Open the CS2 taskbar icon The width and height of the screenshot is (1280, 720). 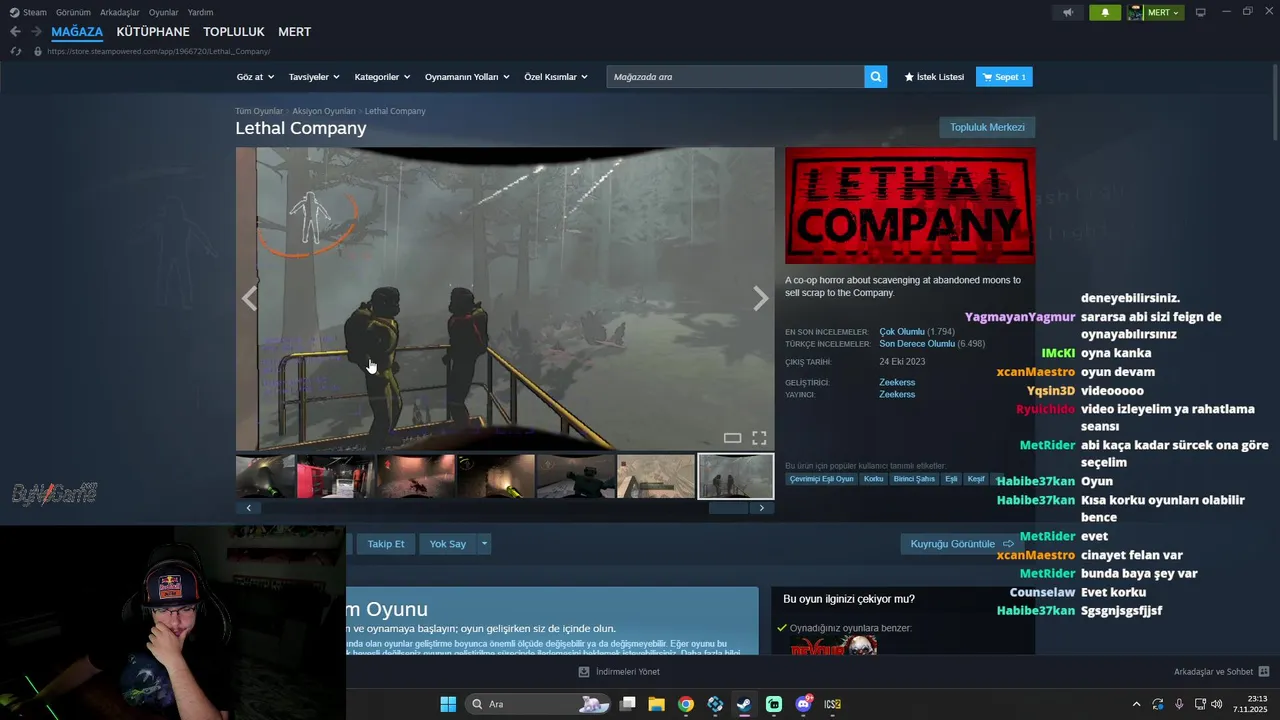click(x=832, y=704)
